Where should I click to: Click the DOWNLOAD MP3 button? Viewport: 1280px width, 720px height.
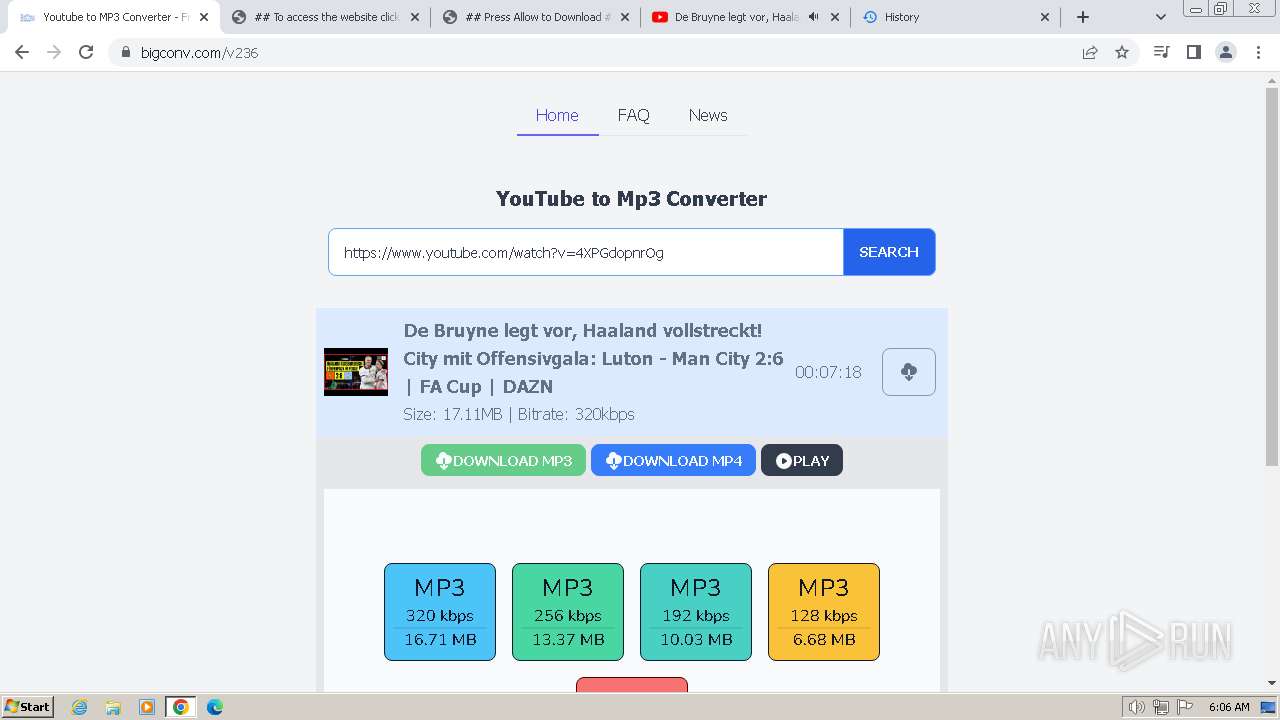[503, 460]
